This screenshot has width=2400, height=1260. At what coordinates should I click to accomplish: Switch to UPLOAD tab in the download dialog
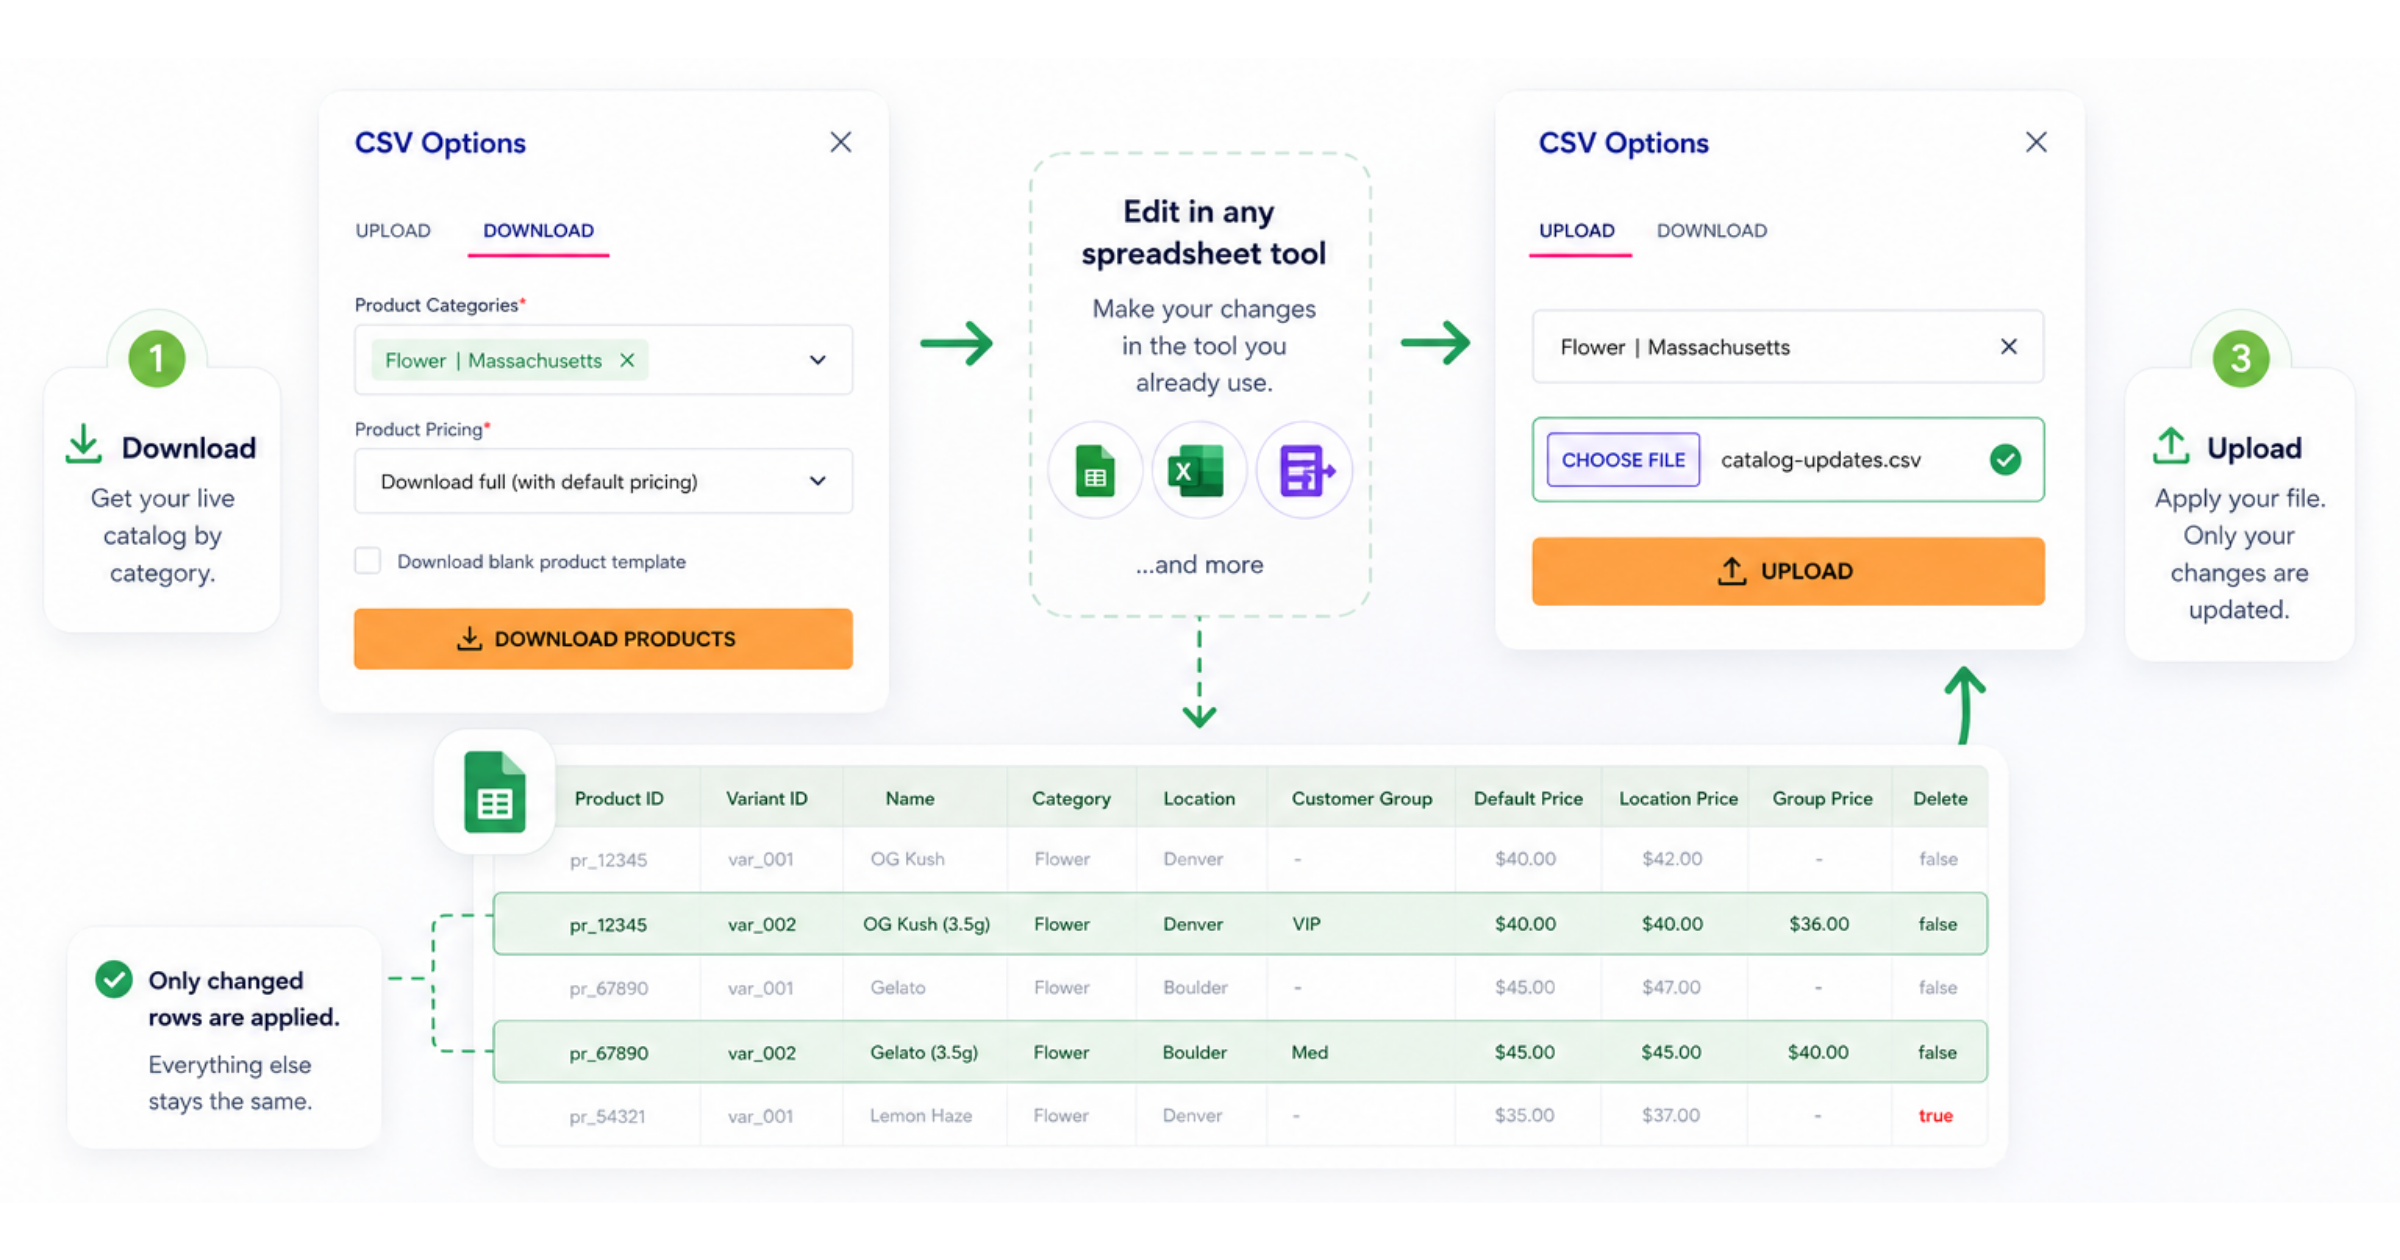click(x=393, y=230)
